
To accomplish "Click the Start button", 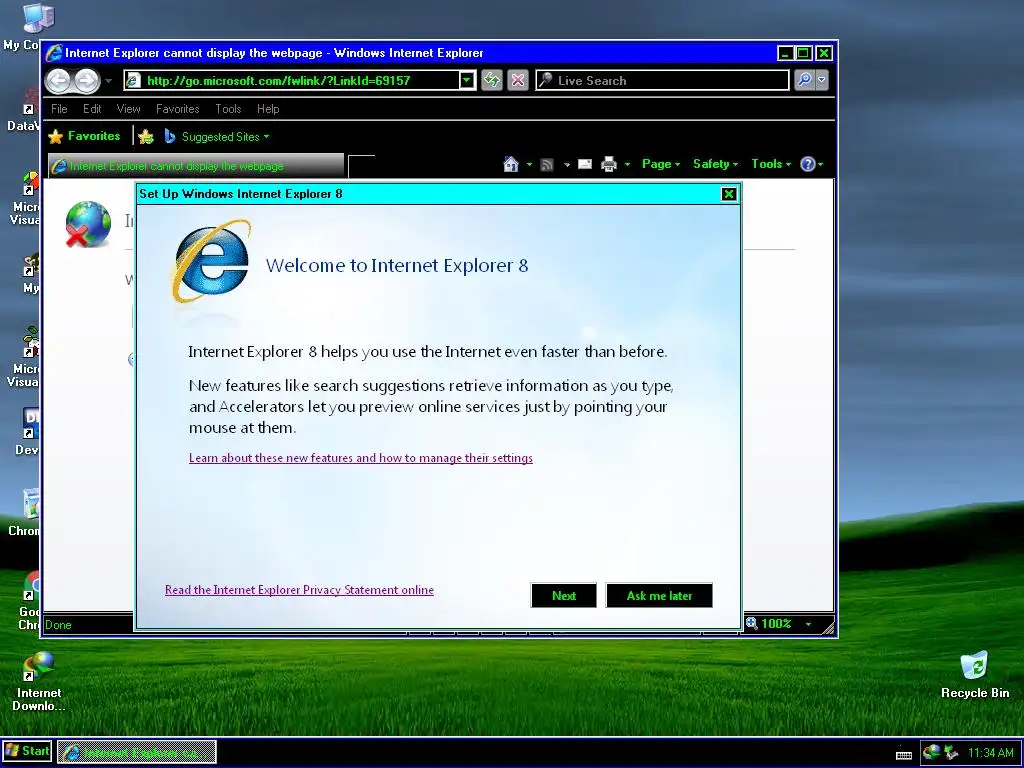I will pyautogui.click(x=27, y=751).
